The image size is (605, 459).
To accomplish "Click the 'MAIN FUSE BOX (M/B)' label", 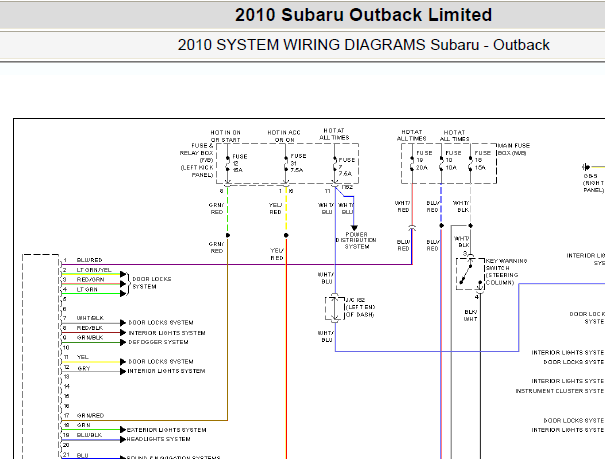I will (514, 149).
